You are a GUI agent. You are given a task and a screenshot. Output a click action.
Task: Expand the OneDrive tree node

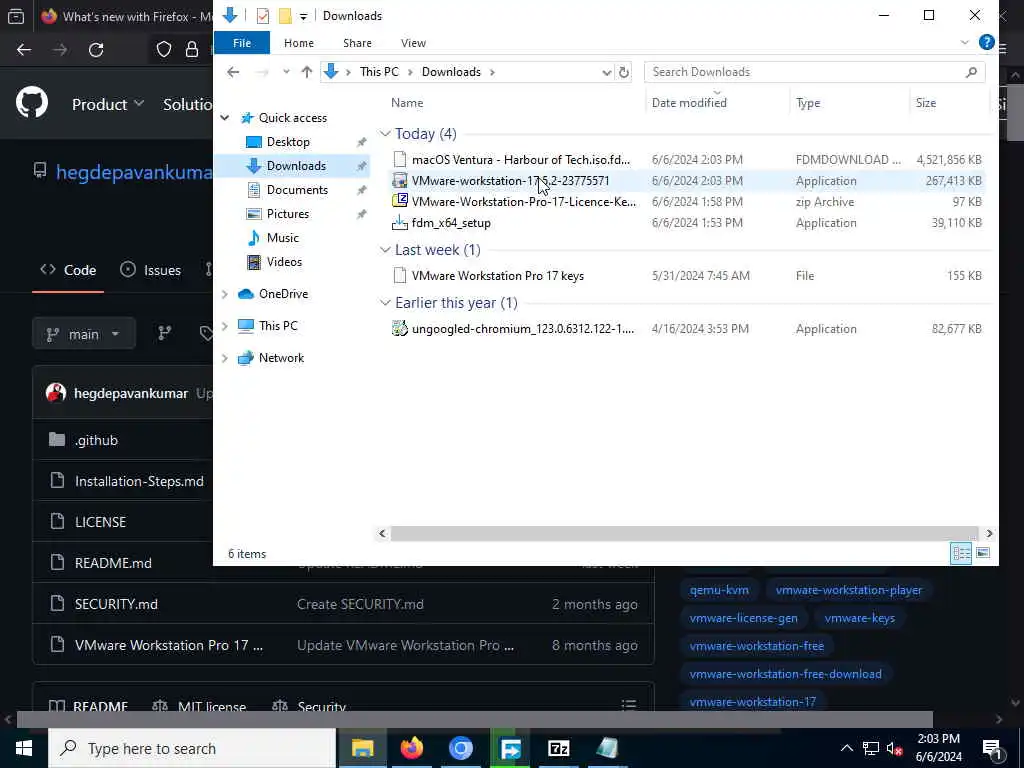pyautogui.click(x=225, y=294)
